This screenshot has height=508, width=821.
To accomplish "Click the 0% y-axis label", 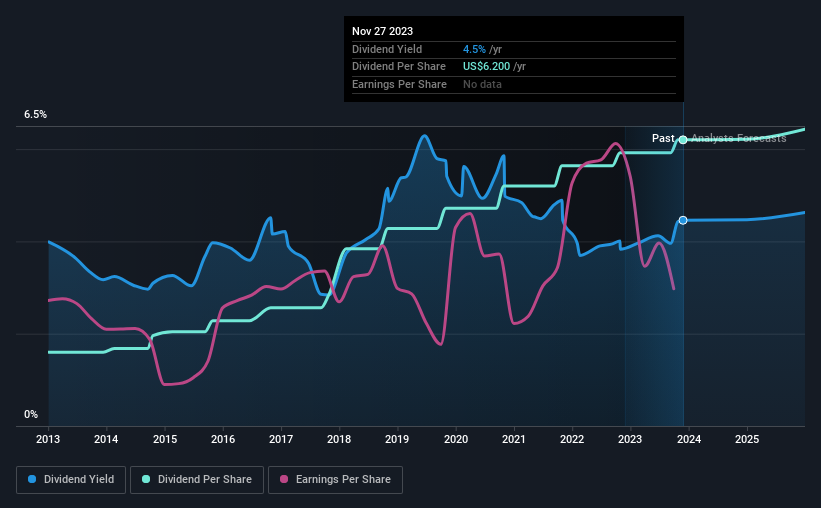I will coord(31,415).
